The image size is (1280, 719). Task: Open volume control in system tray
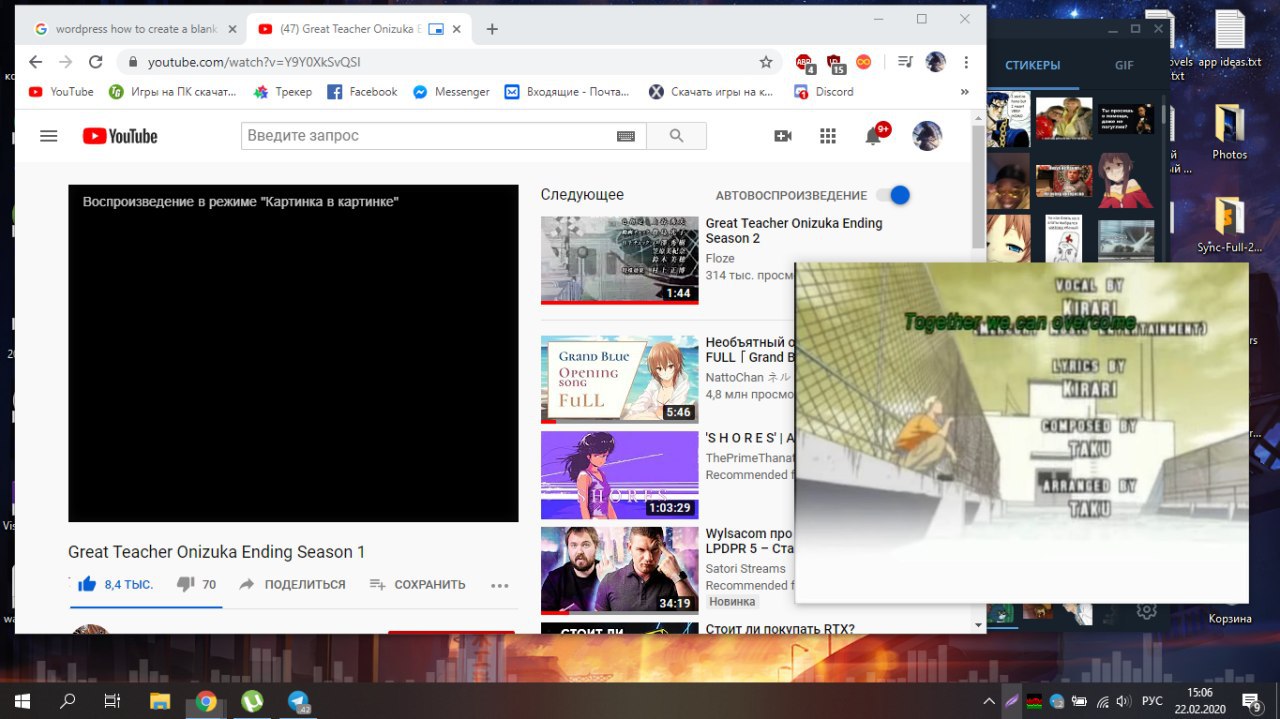(x=1124, y=701)
